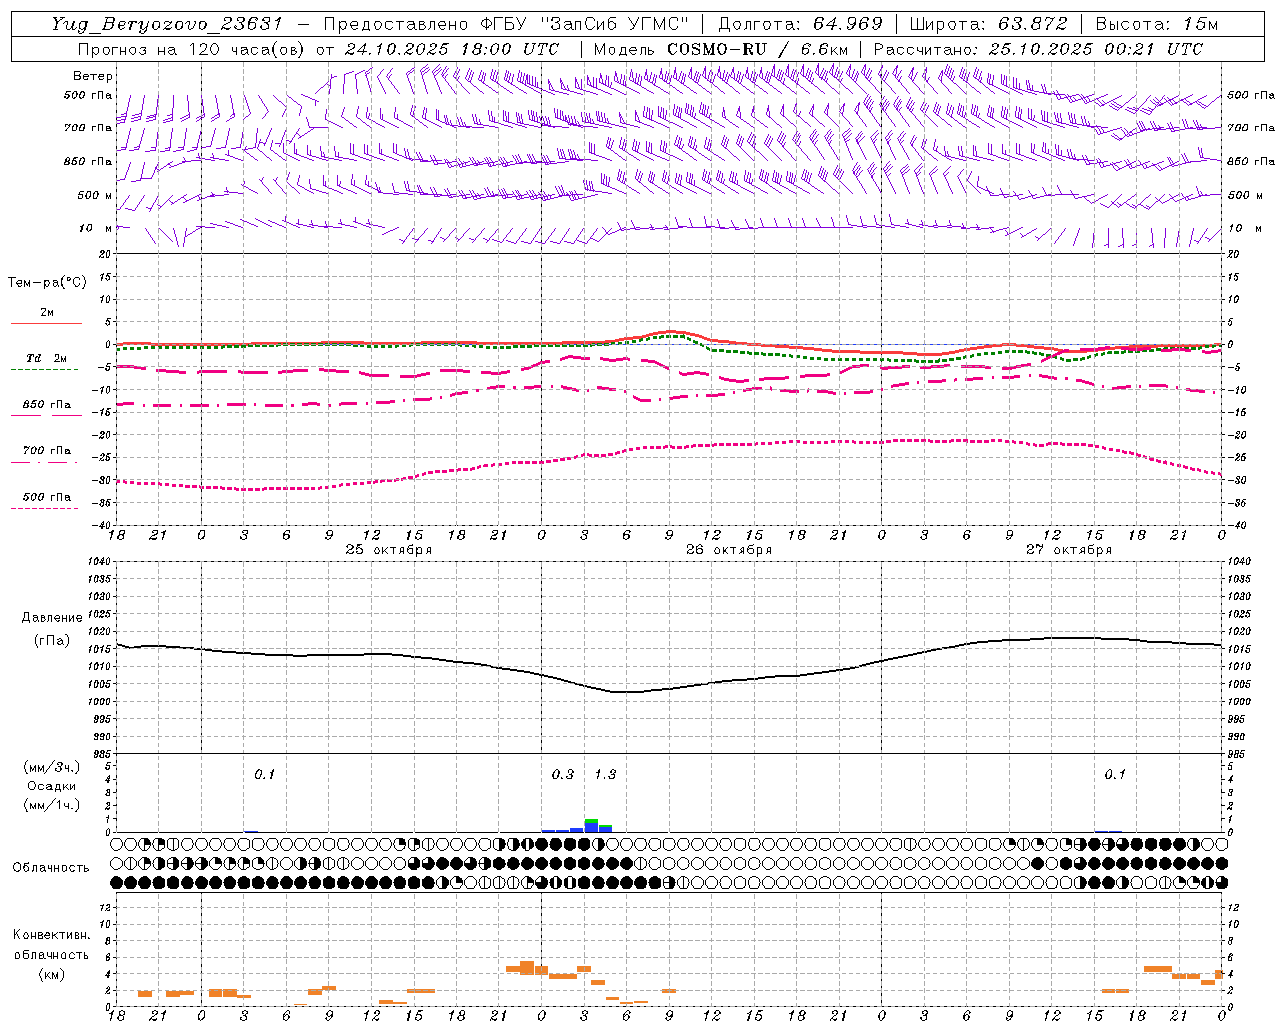Click the Высота: 15м header field
Image resolution: width=1280 pixels, height=1024 pixels.
[1157, 23]
